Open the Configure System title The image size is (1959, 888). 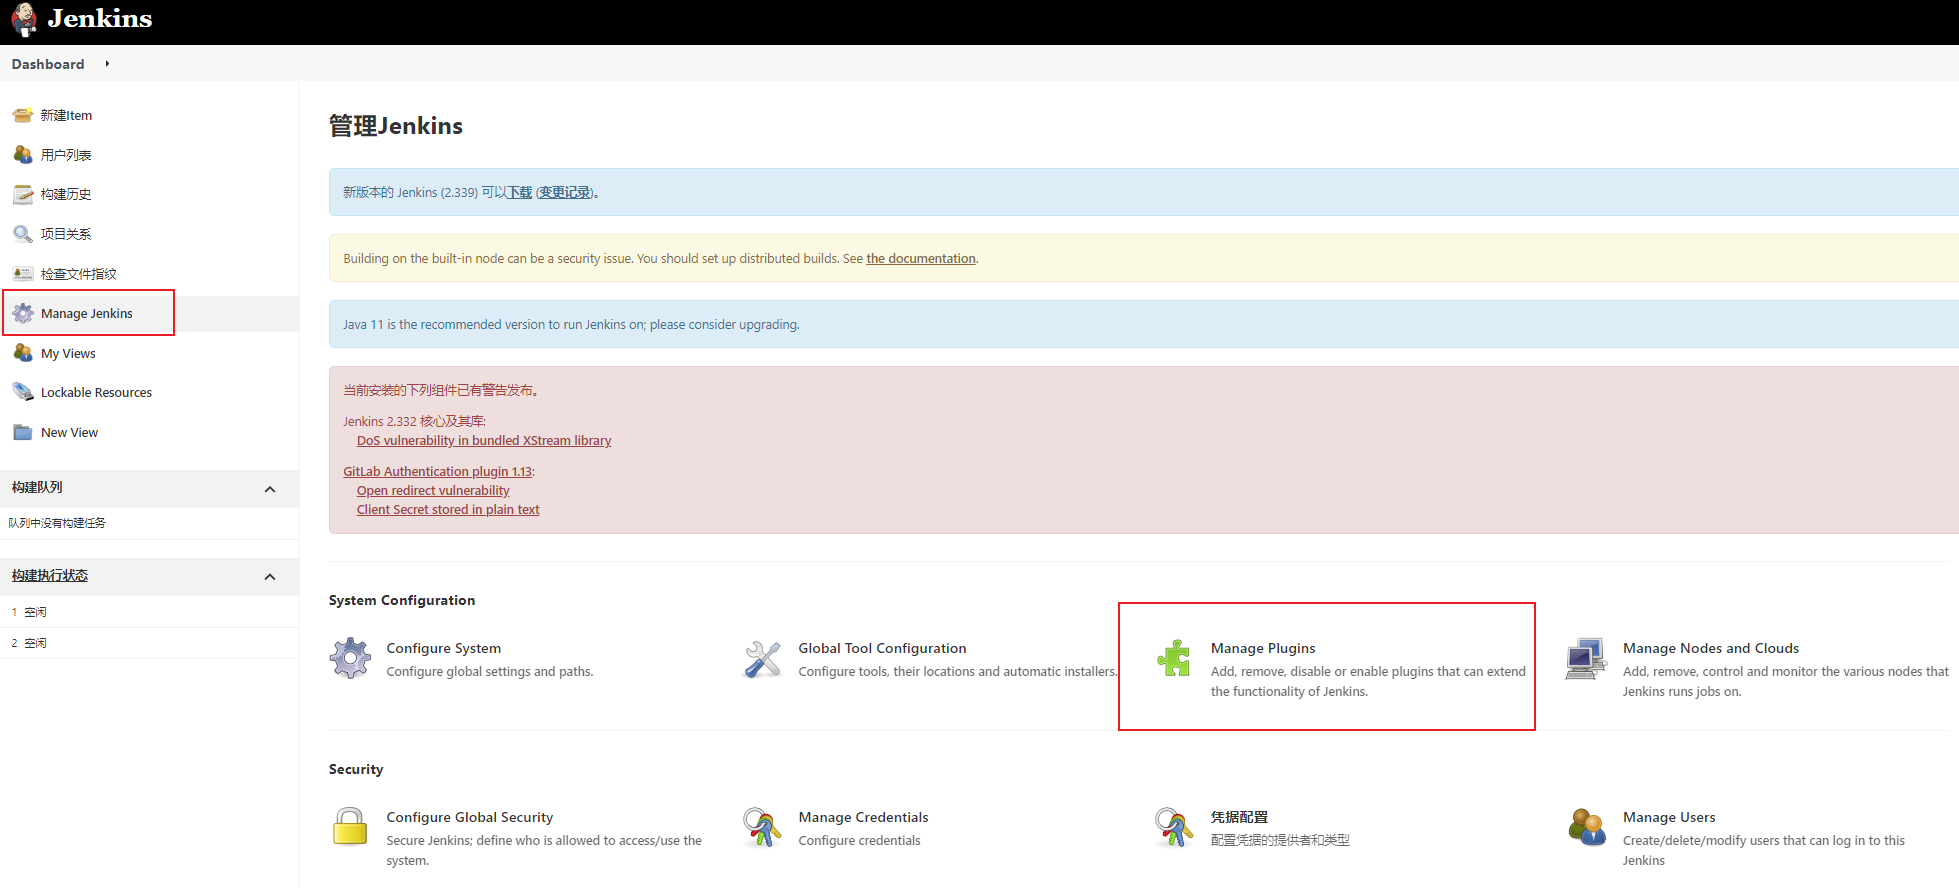click(x=444, y=648)
